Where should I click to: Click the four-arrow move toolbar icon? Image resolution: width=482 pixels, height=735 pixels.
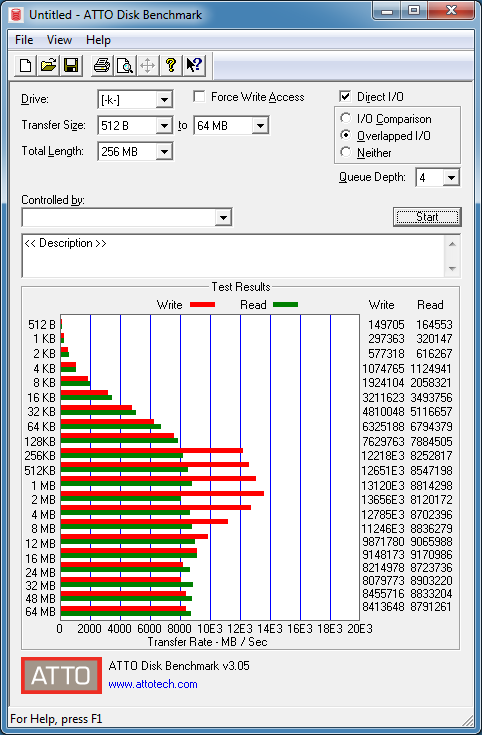(147, 65)
